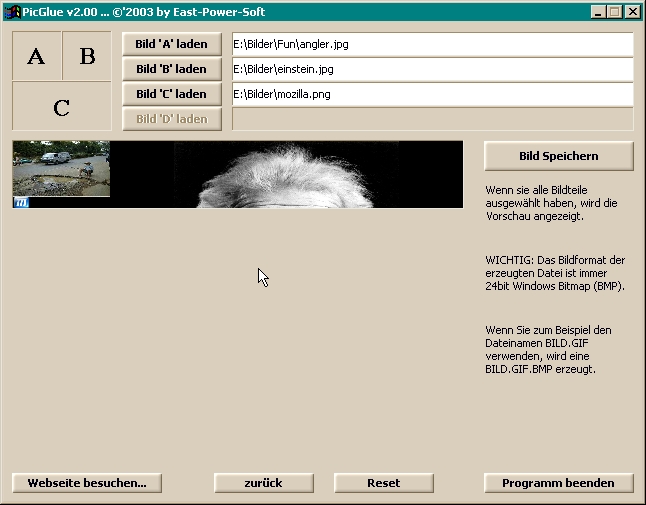Click the "BILD.GIF.BMP erzeugt." text line
The height and width of the screenshot is (505, 646).
[540, 369]
